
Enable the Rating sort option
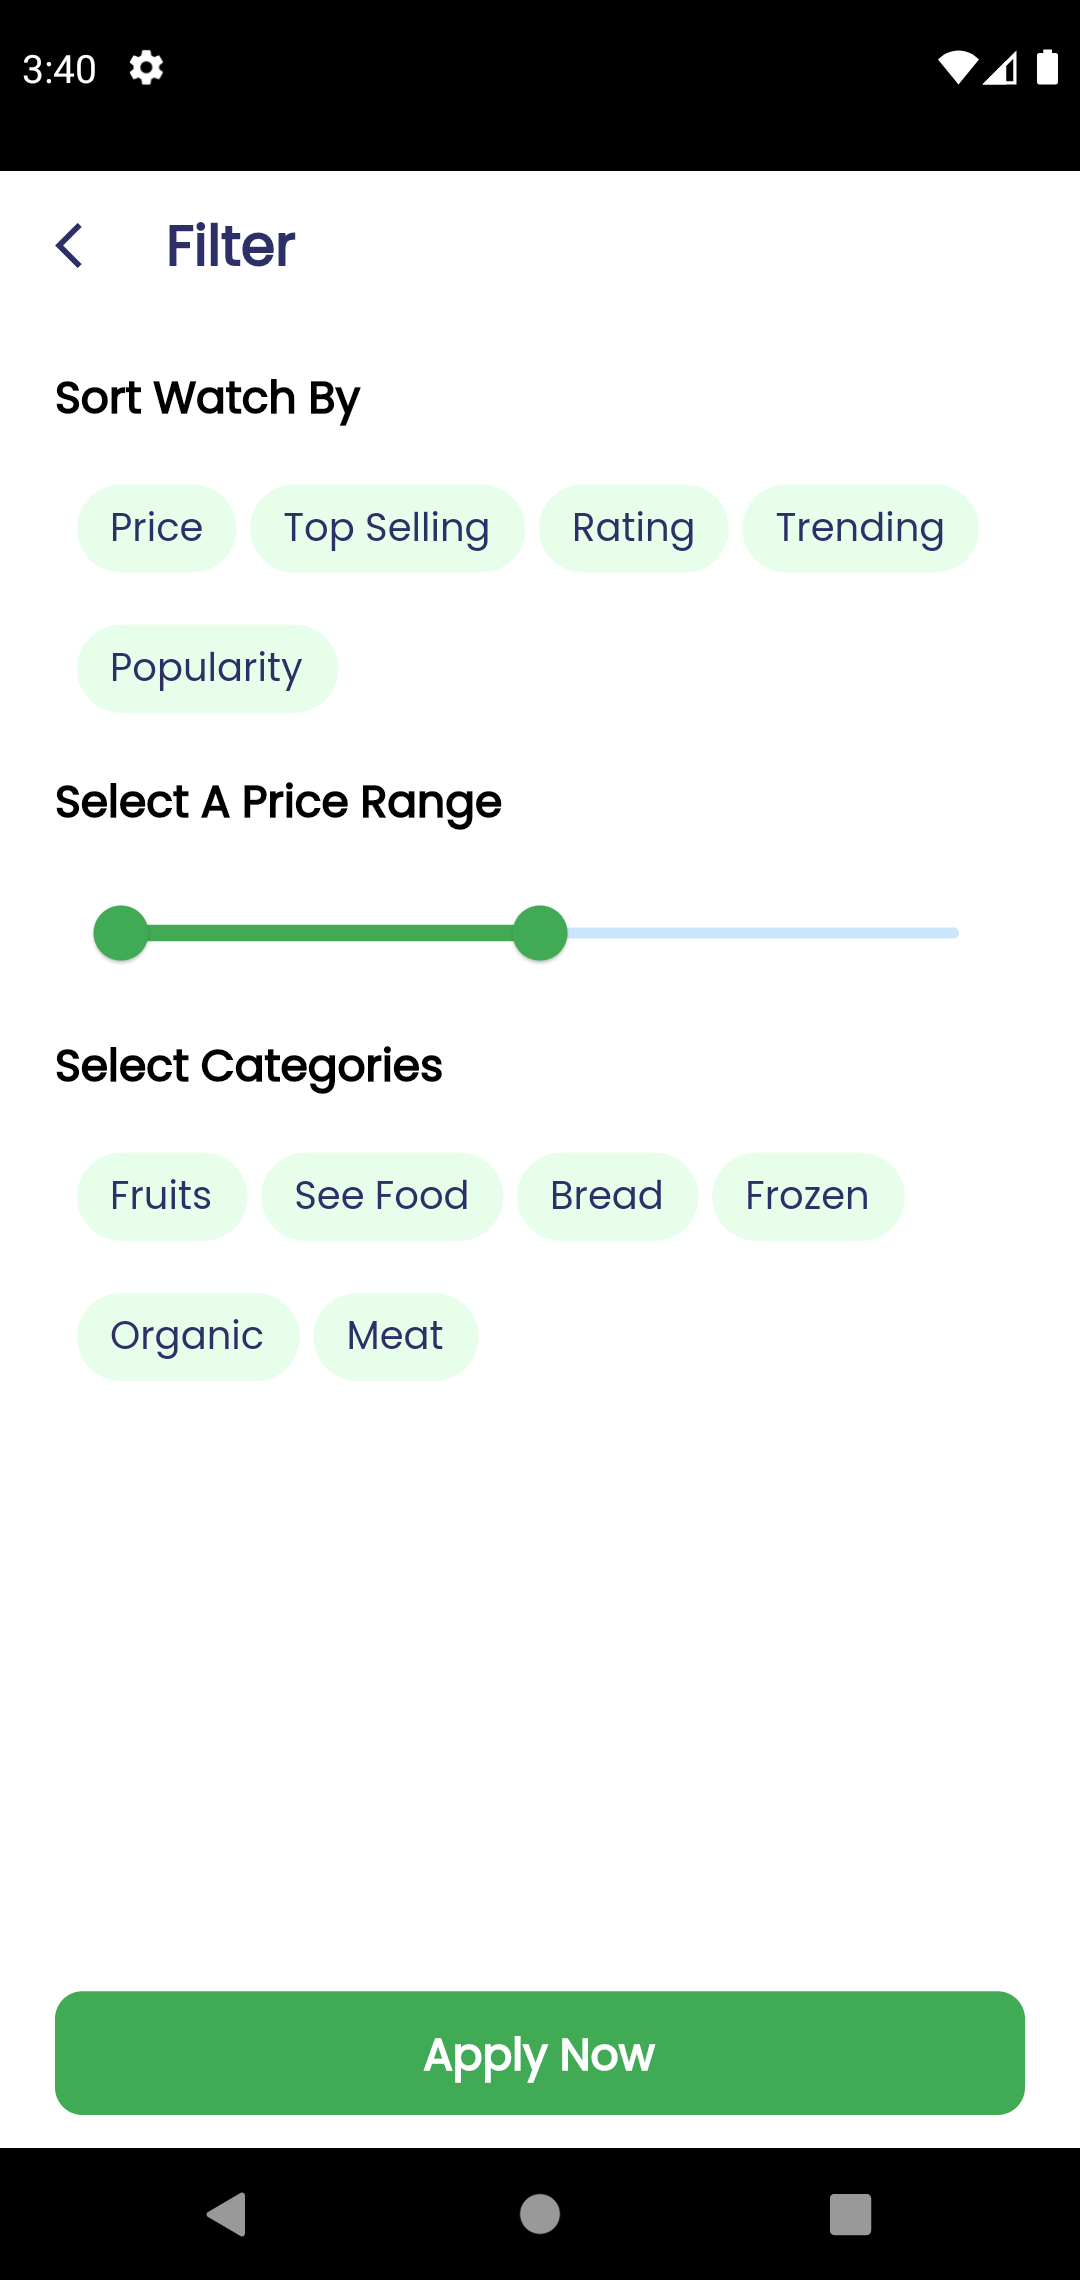(633, 528)
